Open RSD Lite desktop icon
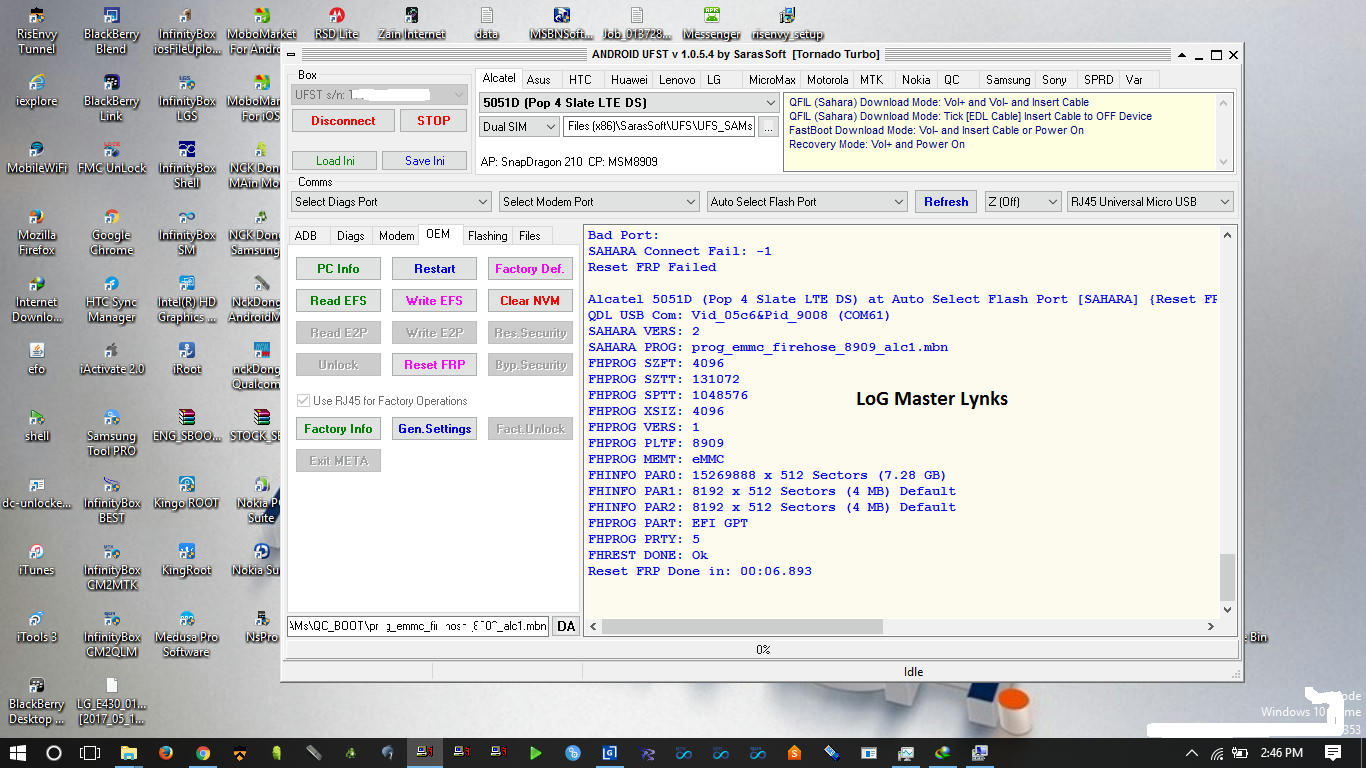The height and width of the screenshot is (768, 1366). (336, 23)
